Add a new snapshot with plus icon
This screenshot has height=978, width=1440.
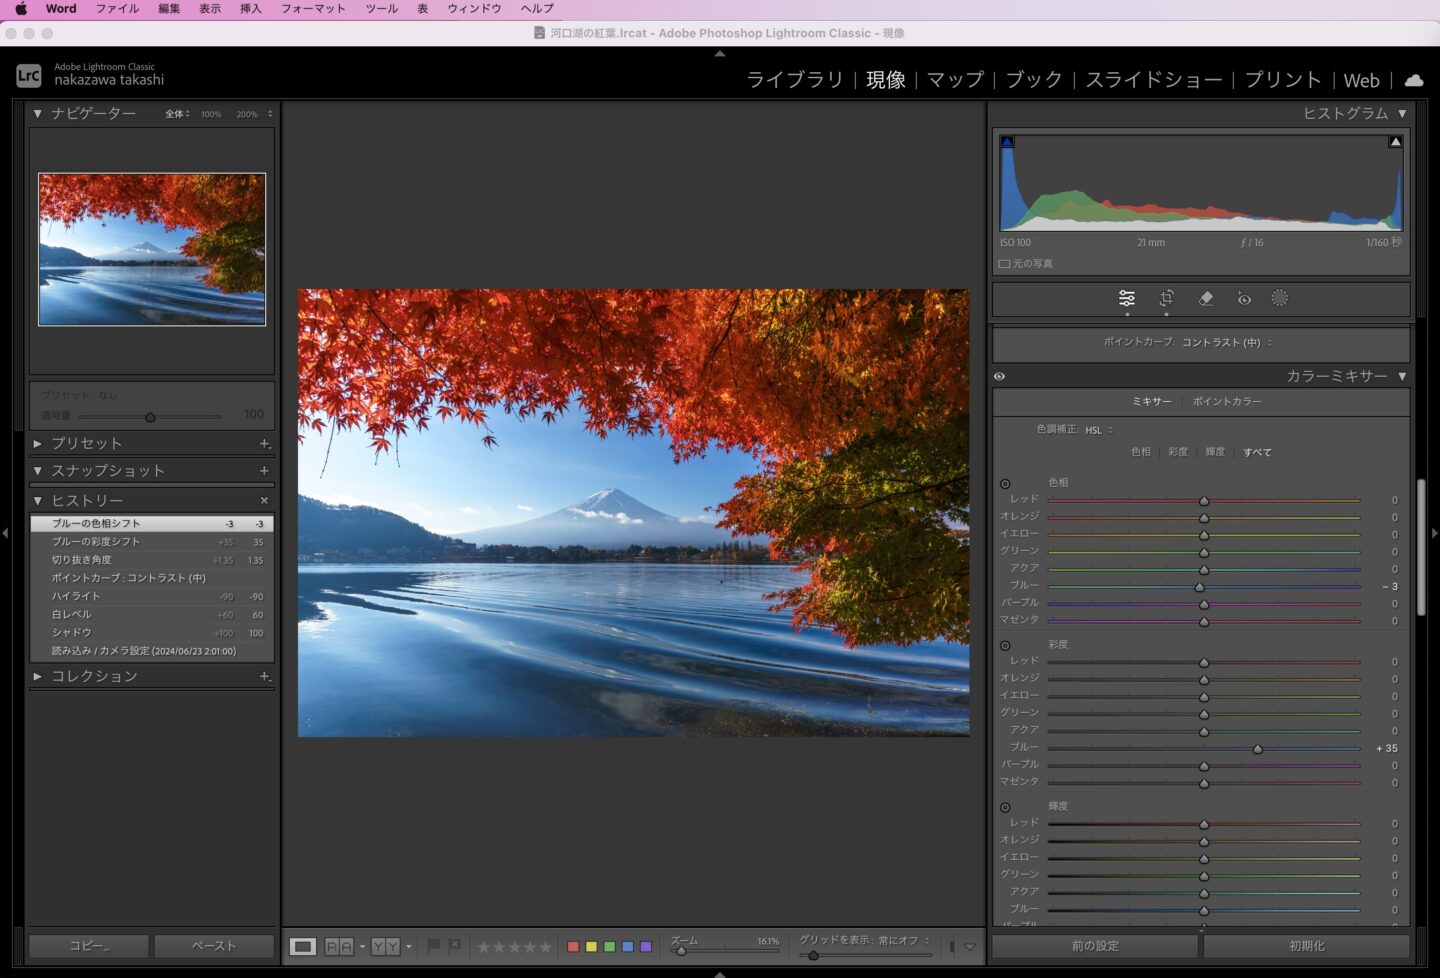pyautogui.click(x=264, y=470)
